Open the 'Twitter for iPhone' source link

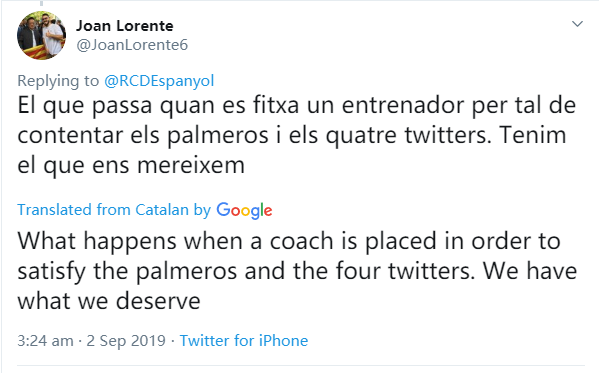click(244, 341)
